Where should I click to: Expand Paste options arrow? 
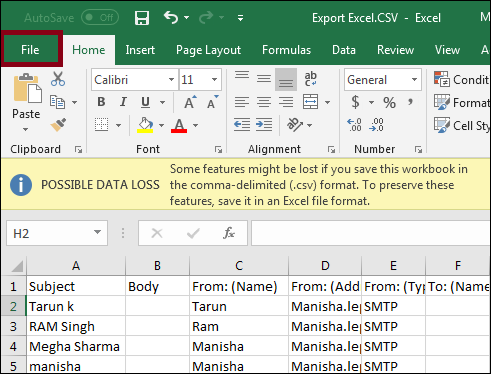pos(26,129)
